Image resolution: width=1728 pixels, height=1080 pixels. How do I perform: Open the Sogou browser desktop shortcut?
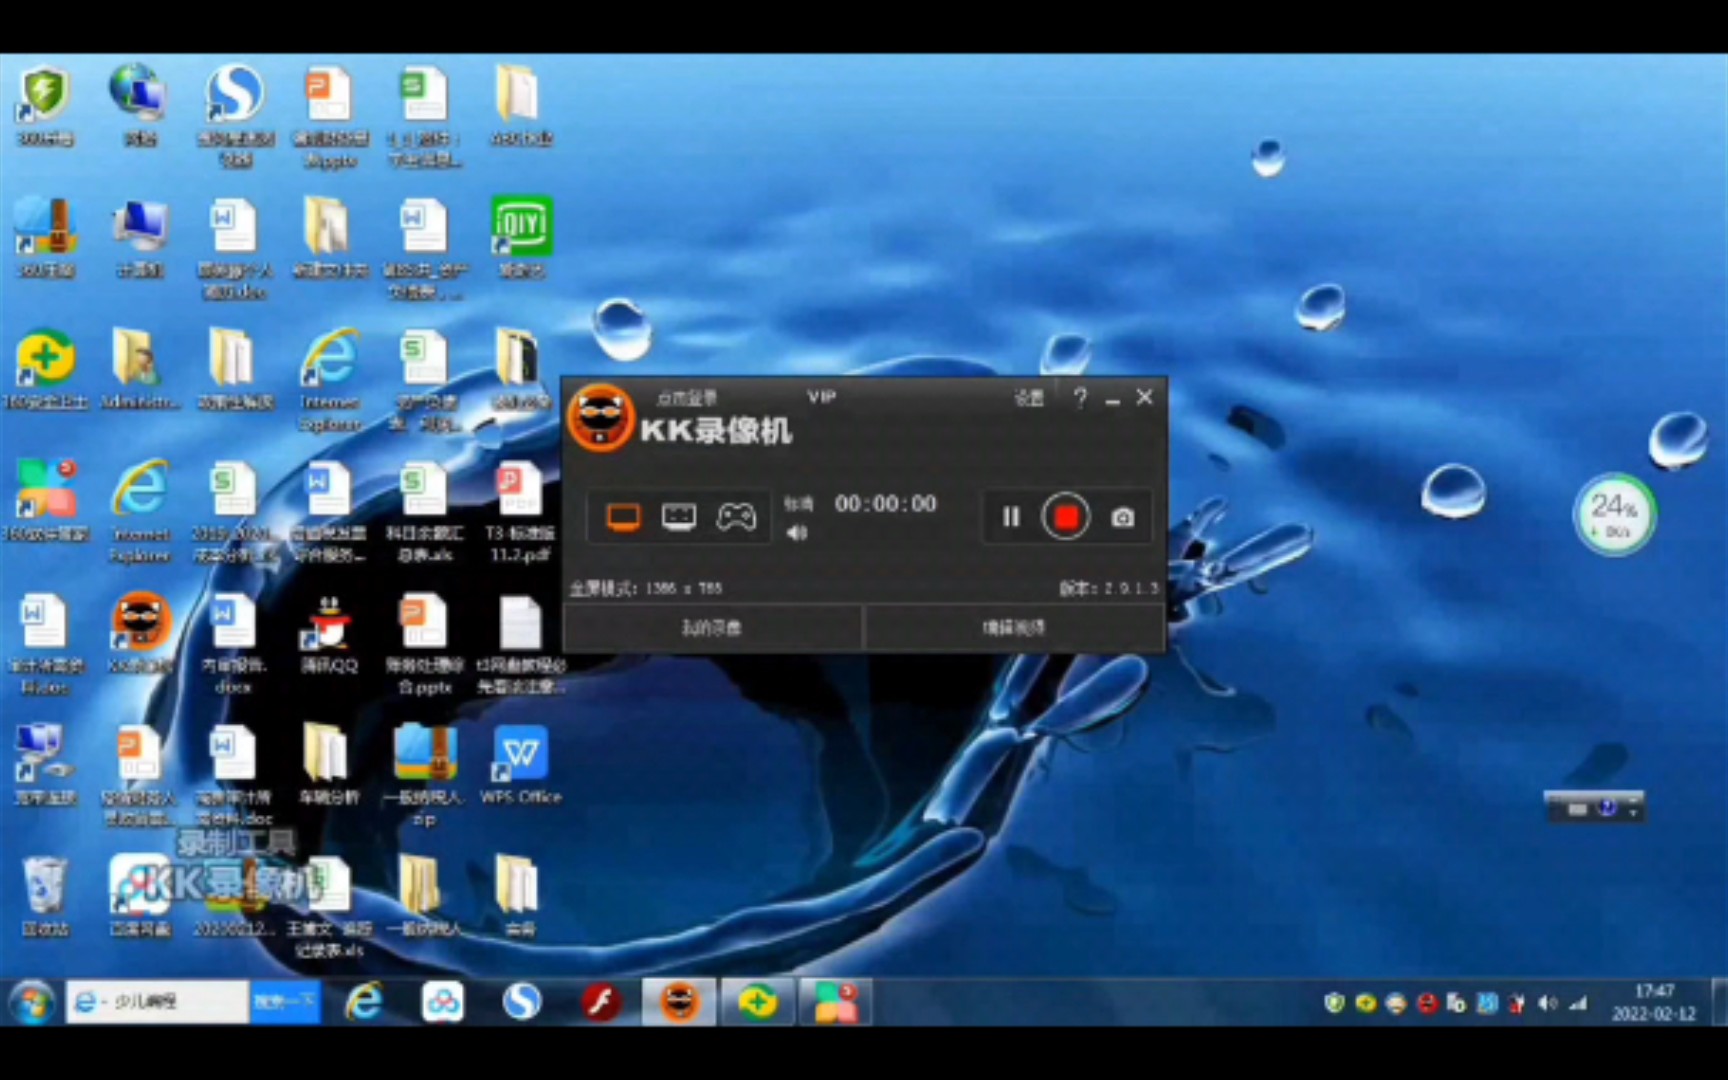(235, 115)
